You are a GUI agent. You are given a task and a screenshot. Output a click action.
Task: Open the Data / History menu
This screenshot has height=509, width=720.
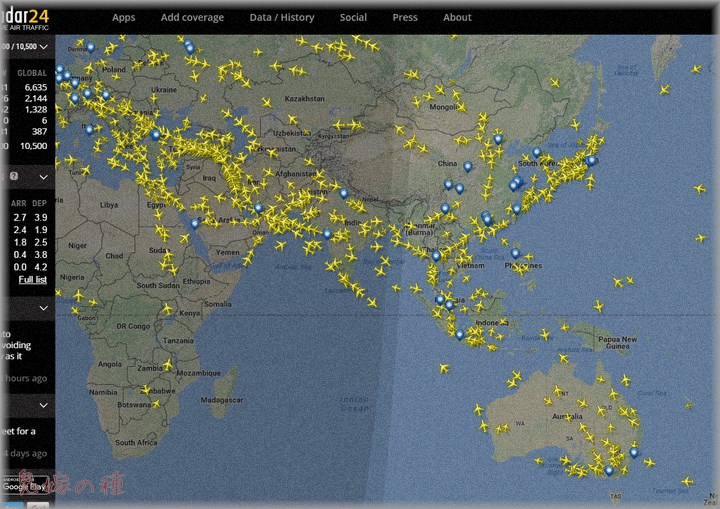pyautogui.click(x=281, y=17)
